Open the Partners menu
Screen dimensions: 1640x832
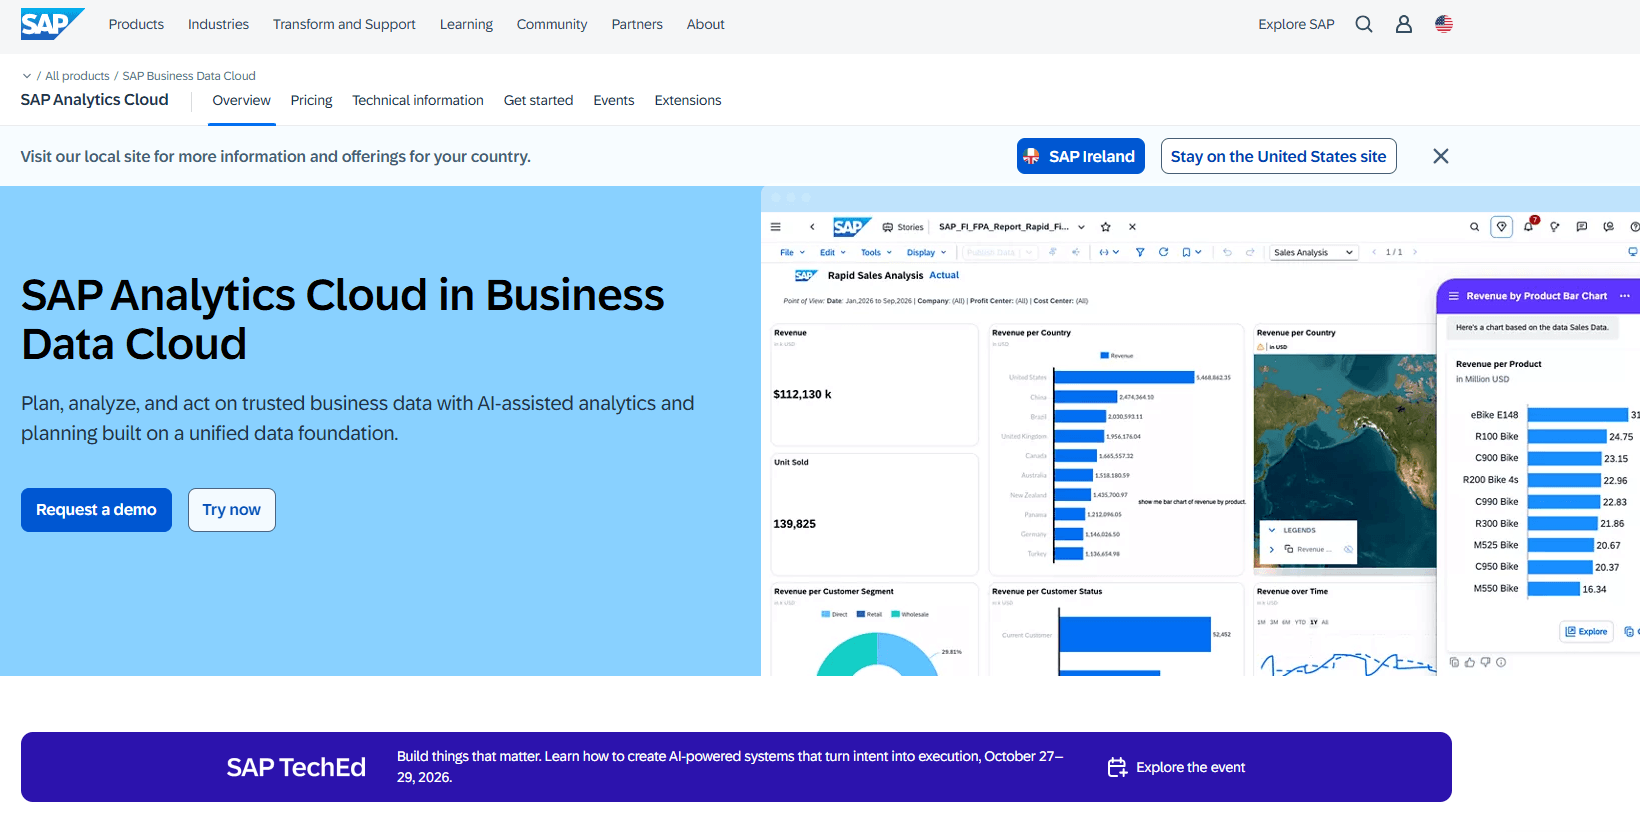point(637,24)
